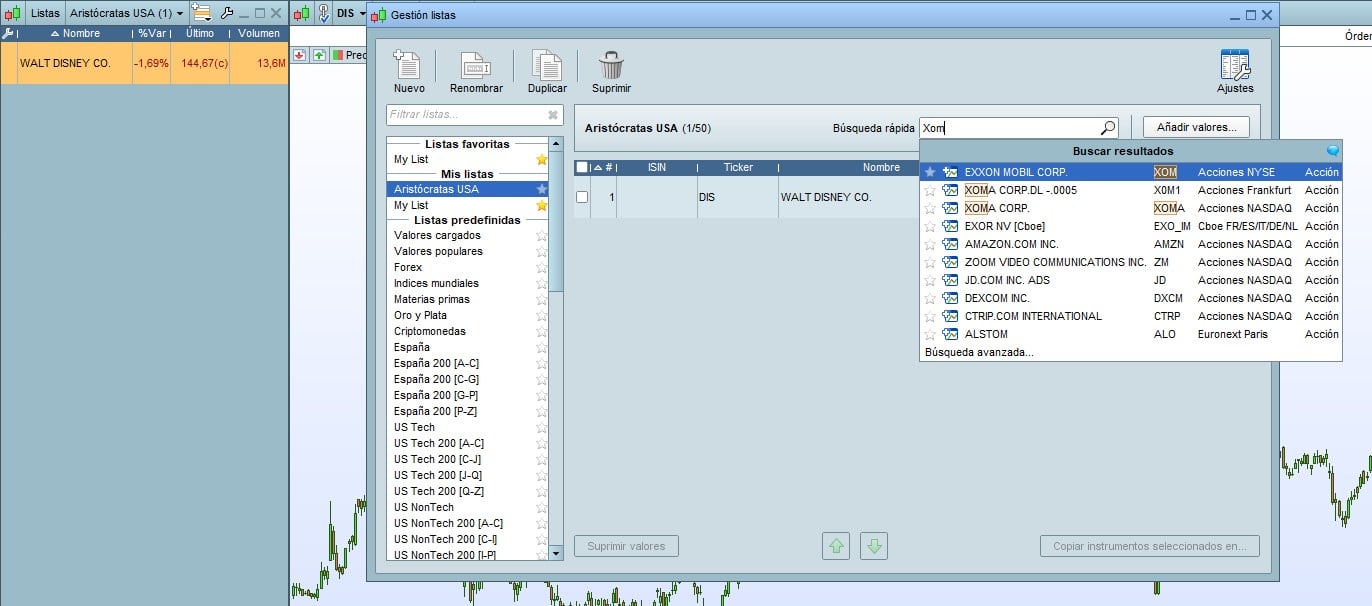The height and width of the screenshot is (606, 1372).
Task: Check the select-all checkbox in table header
Action: [582, 167]
